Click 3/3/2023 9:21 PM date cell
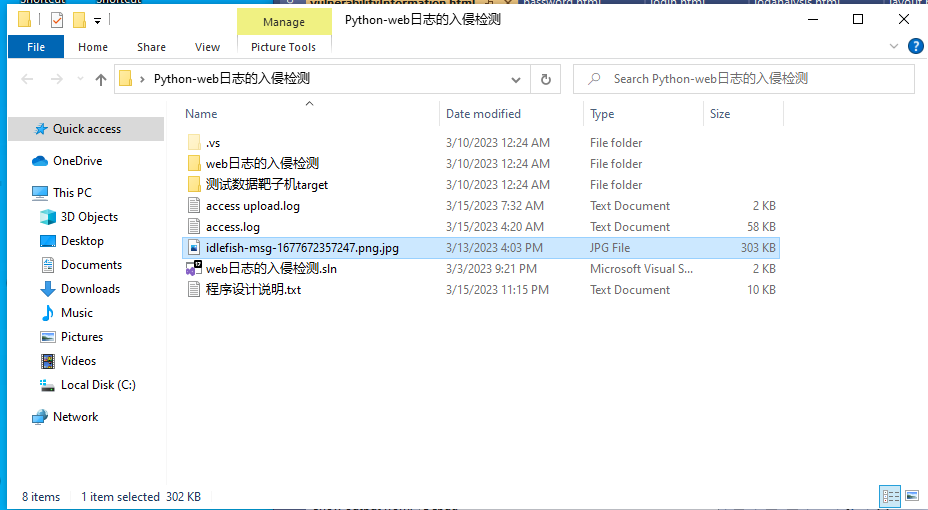Screen dimensions: 928x510 (x=491, y=269)
